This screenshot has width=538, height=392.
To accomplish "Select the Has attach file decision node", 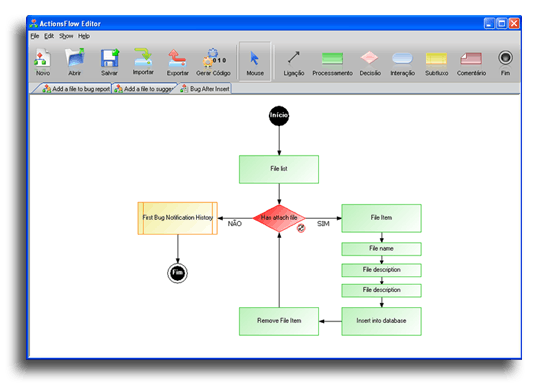I will pyautogui.click(x=279, y=218).
